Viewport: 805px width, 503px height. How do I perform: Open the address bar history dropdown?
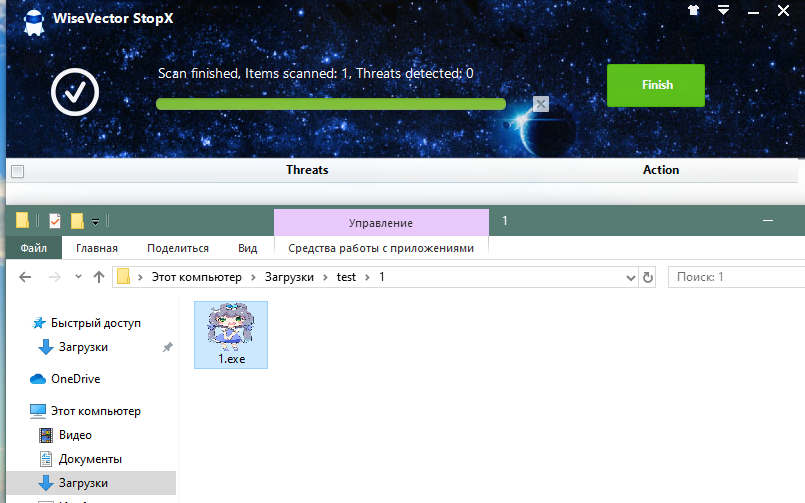[631, 278]
